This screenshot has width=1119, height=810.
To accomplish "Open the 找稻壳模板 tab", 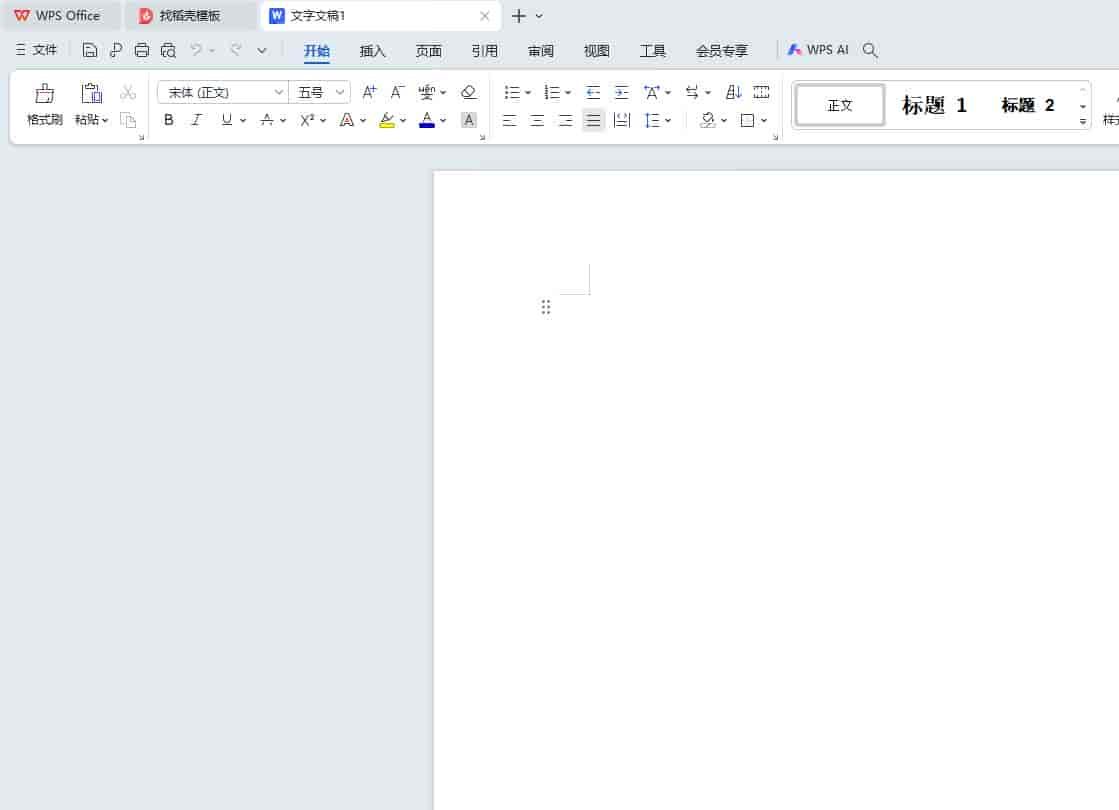I will [x=190, y=16].
